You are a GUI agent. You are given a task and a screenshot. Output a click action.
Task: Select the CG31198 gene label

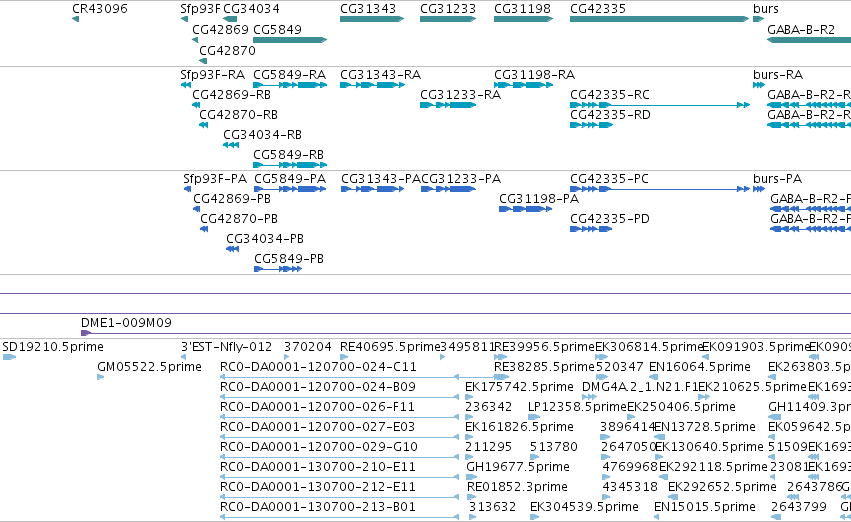pyautogui.click(x=522, y=9)
